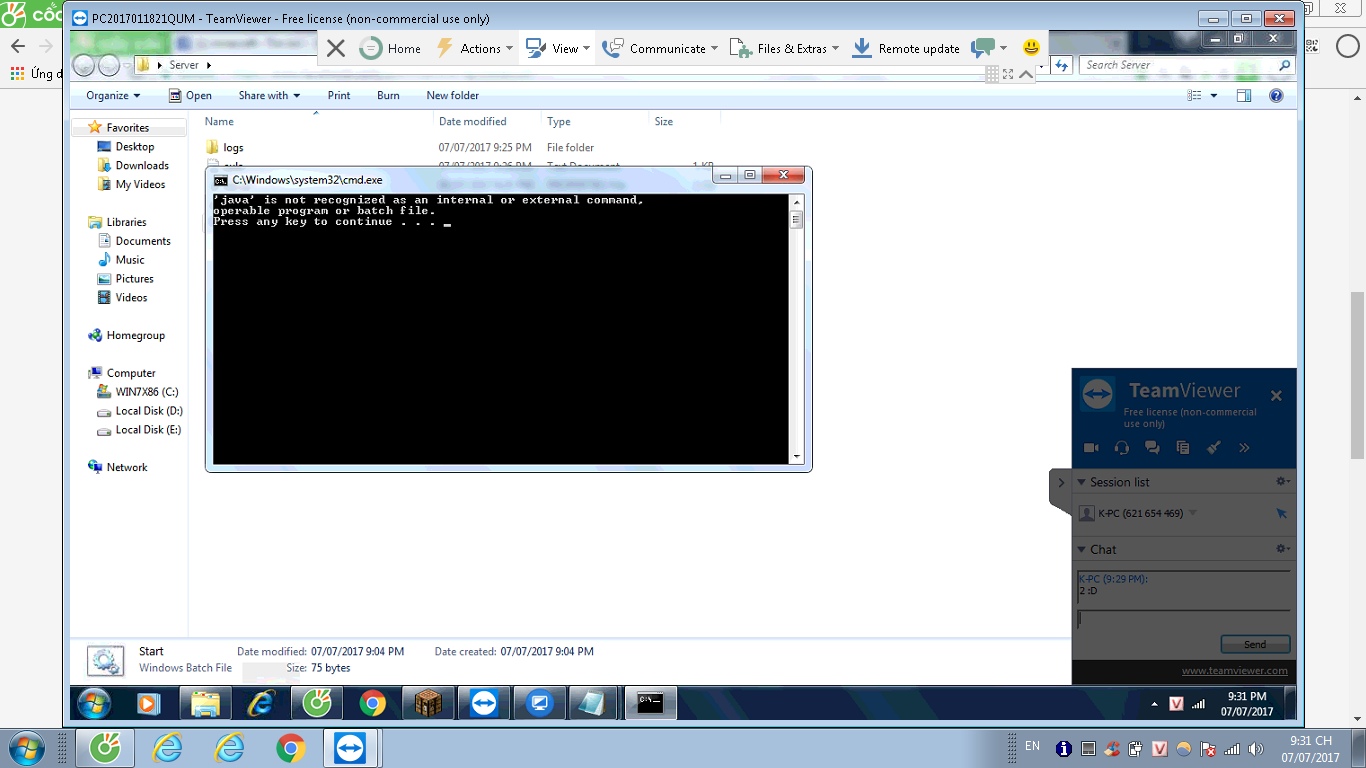Click the whiteboard brush icon in TeamViewer panel

tap(1214, 448)
